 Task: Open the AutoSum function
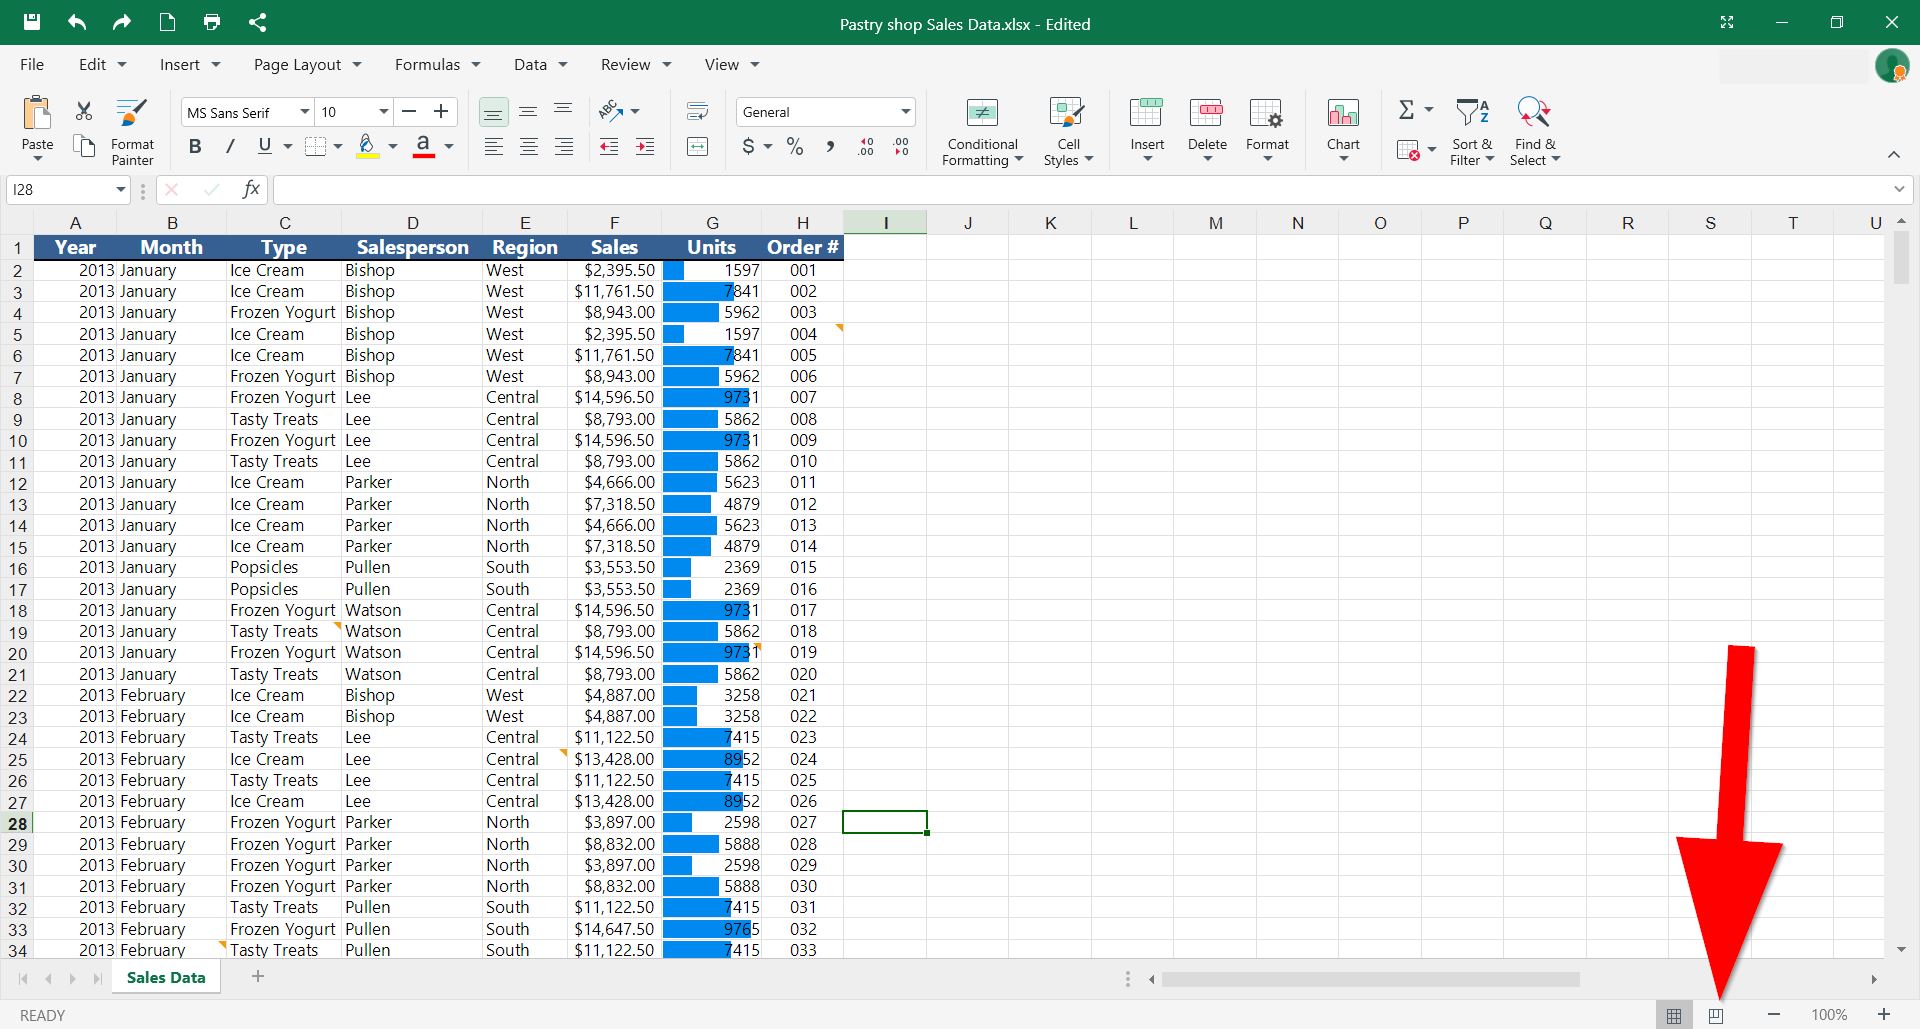coord(1407,110)
